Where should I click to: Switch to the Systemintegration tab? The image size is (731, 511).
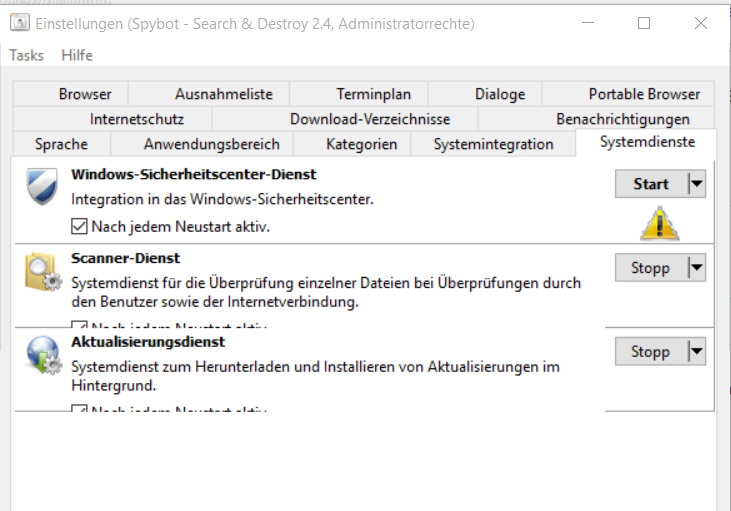(x=493, y=144)
